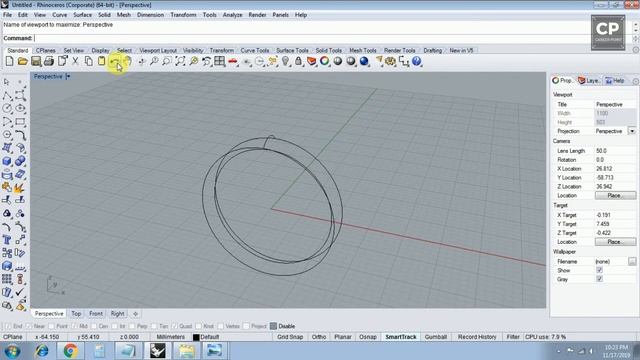Toggle the wallpaper Show checkbox

click(x=599, y=270)
